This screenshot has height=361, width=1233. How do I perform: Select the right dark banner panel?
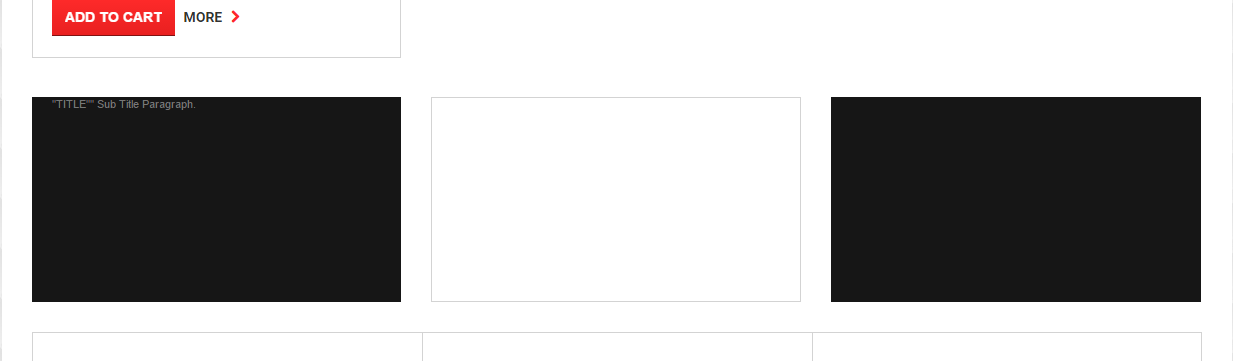(1016, 199)
